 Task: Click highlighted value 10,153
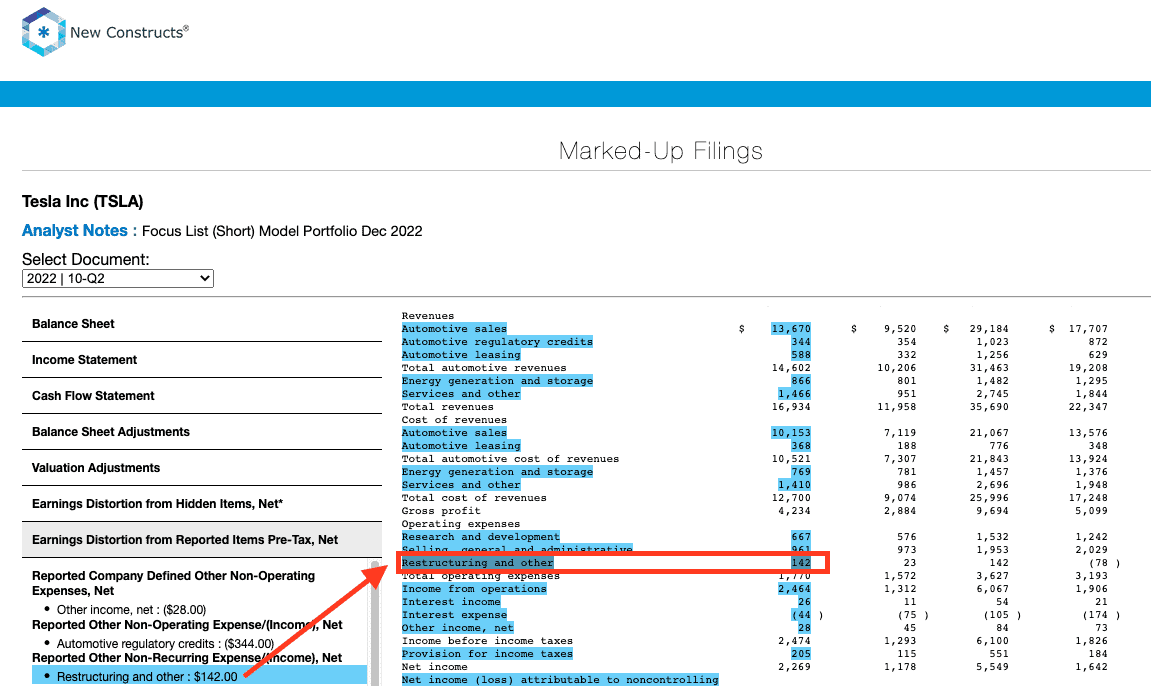point(791,433)
